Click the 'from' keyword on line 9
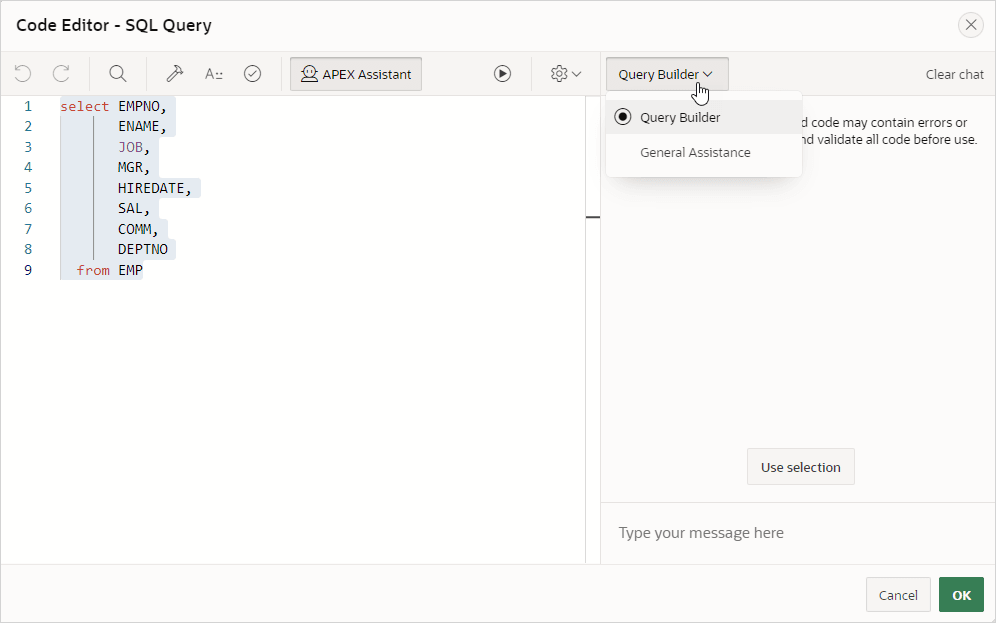 pyautogui.click(x=93, y=270)
